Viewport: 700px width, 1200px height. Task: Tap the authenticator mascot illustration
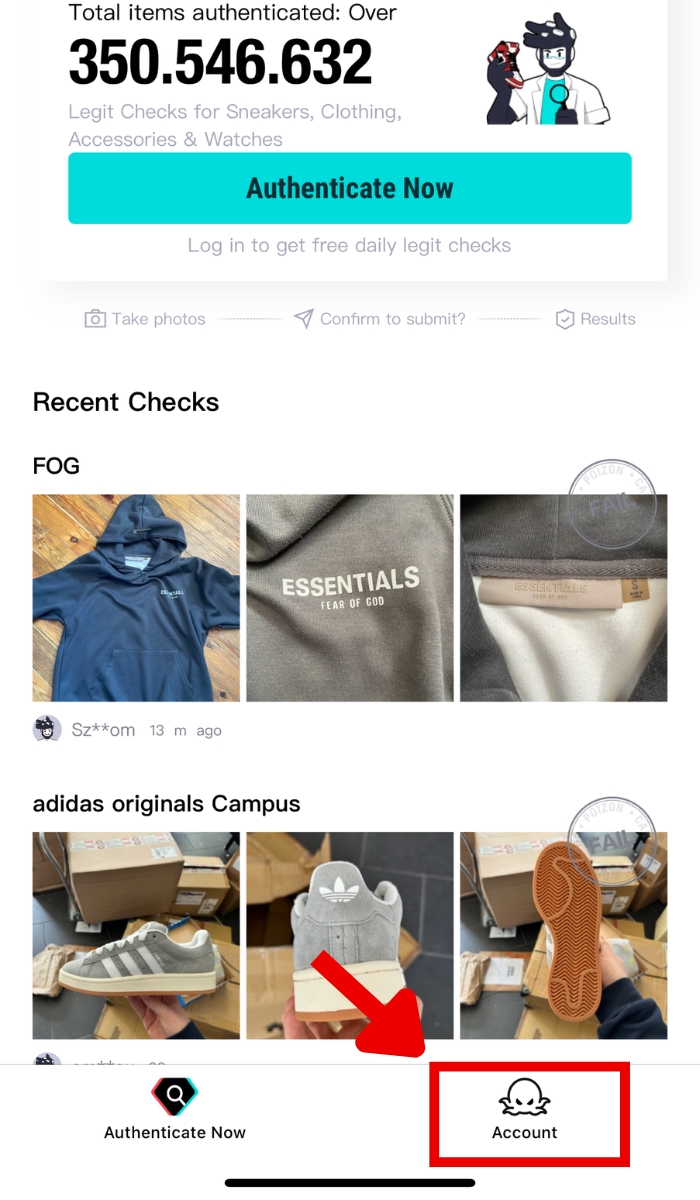(x=547, y=70)
